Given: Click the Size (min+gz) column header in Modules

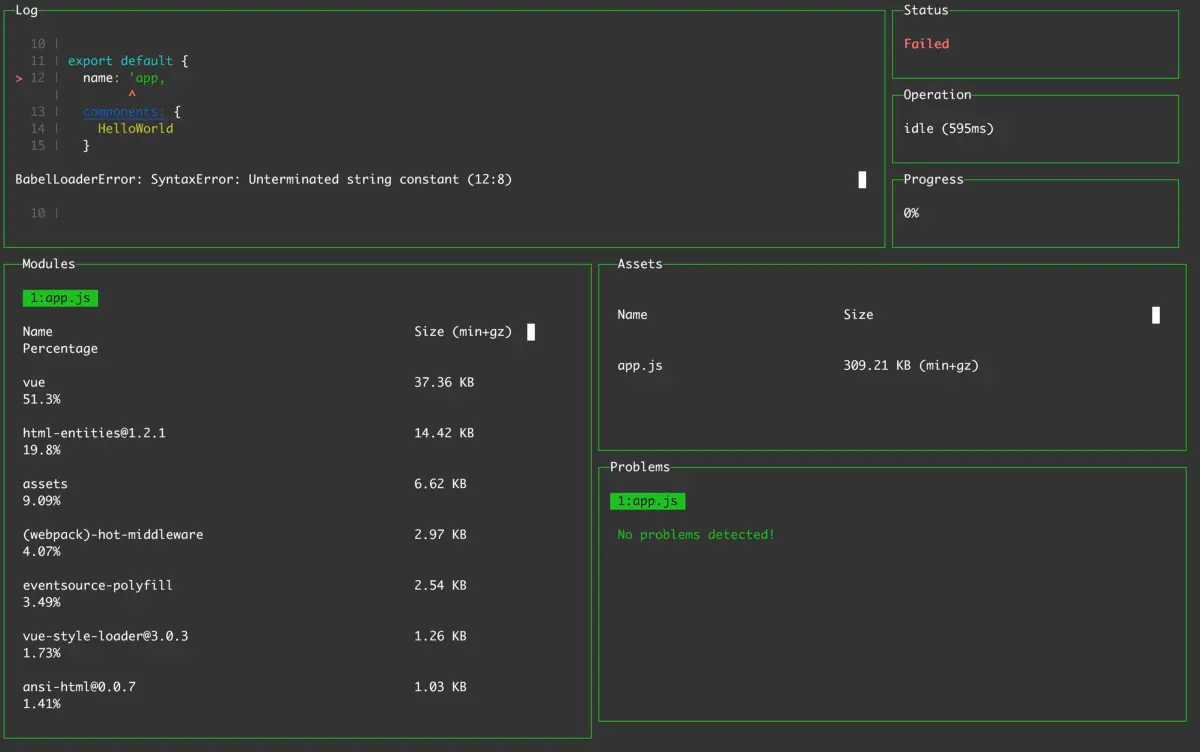Looking at the screenshot, I should tap(463, 332).
